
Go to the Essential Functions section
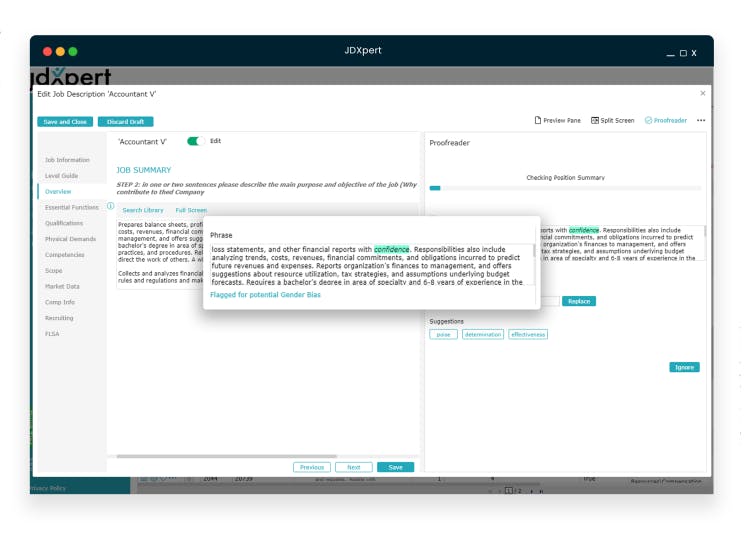click(72, 207)
